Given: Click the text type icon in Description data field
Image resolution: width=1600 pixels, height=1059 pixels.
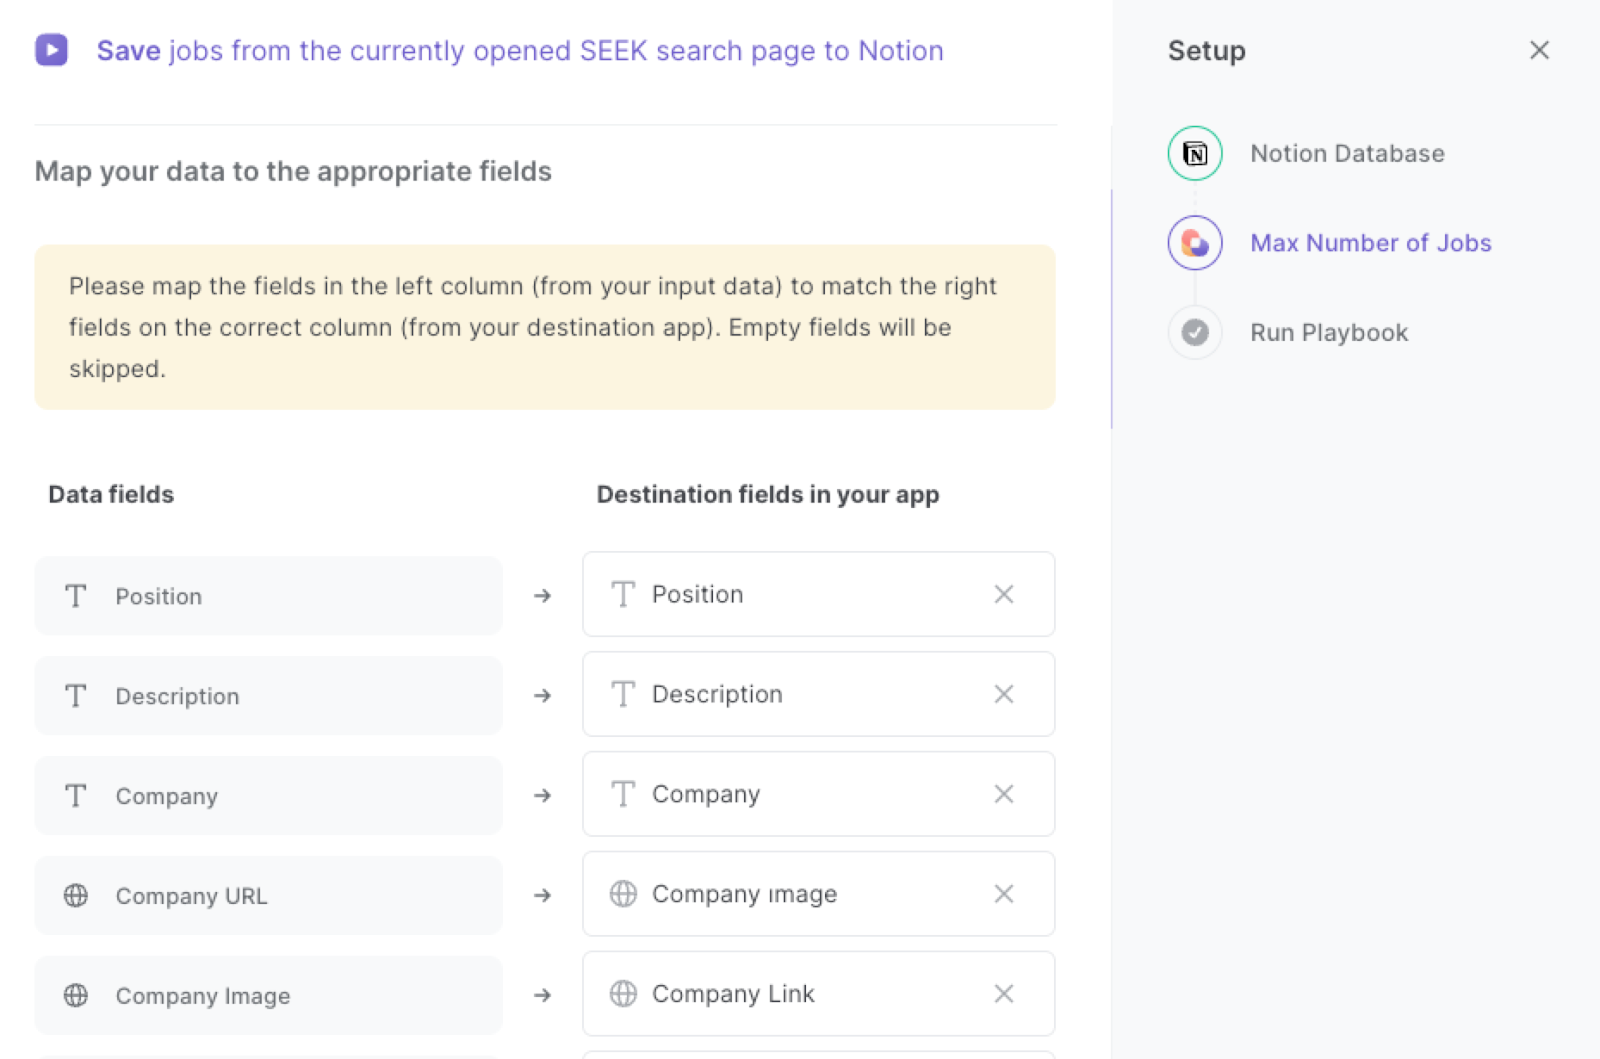Looking at the screenshot, I should point(76,696).
